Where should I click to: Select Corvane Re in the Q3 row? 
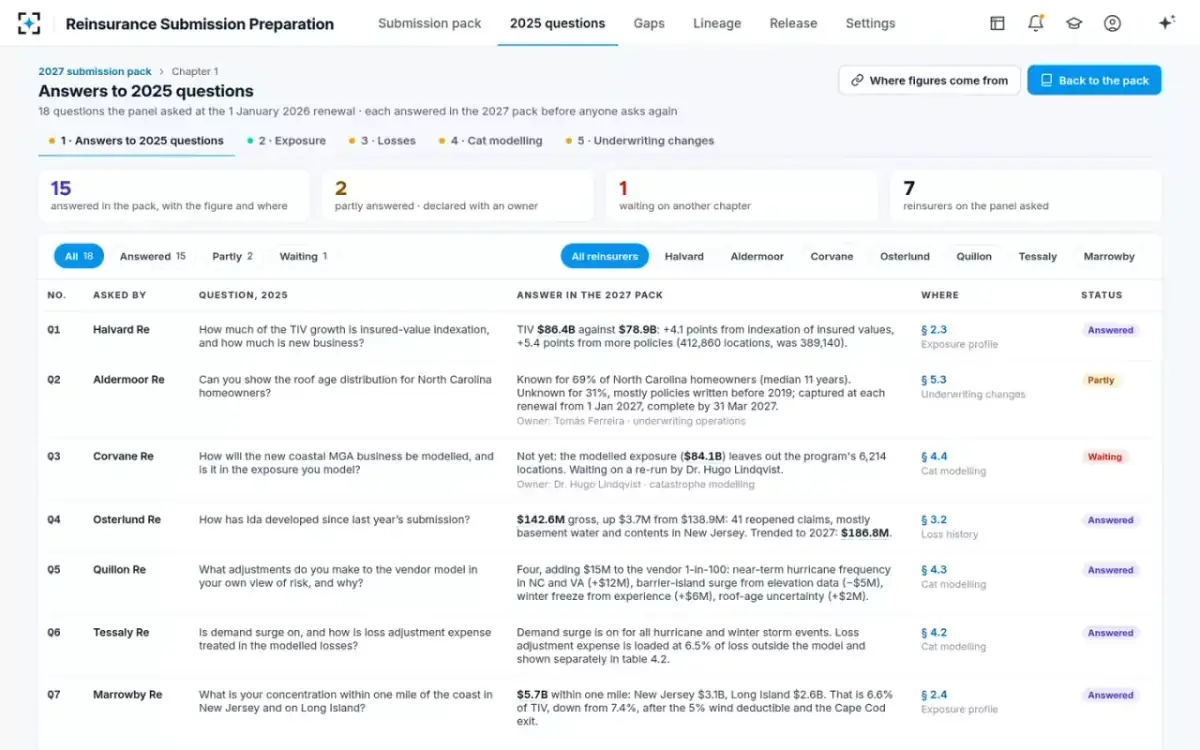pos(123,456)
